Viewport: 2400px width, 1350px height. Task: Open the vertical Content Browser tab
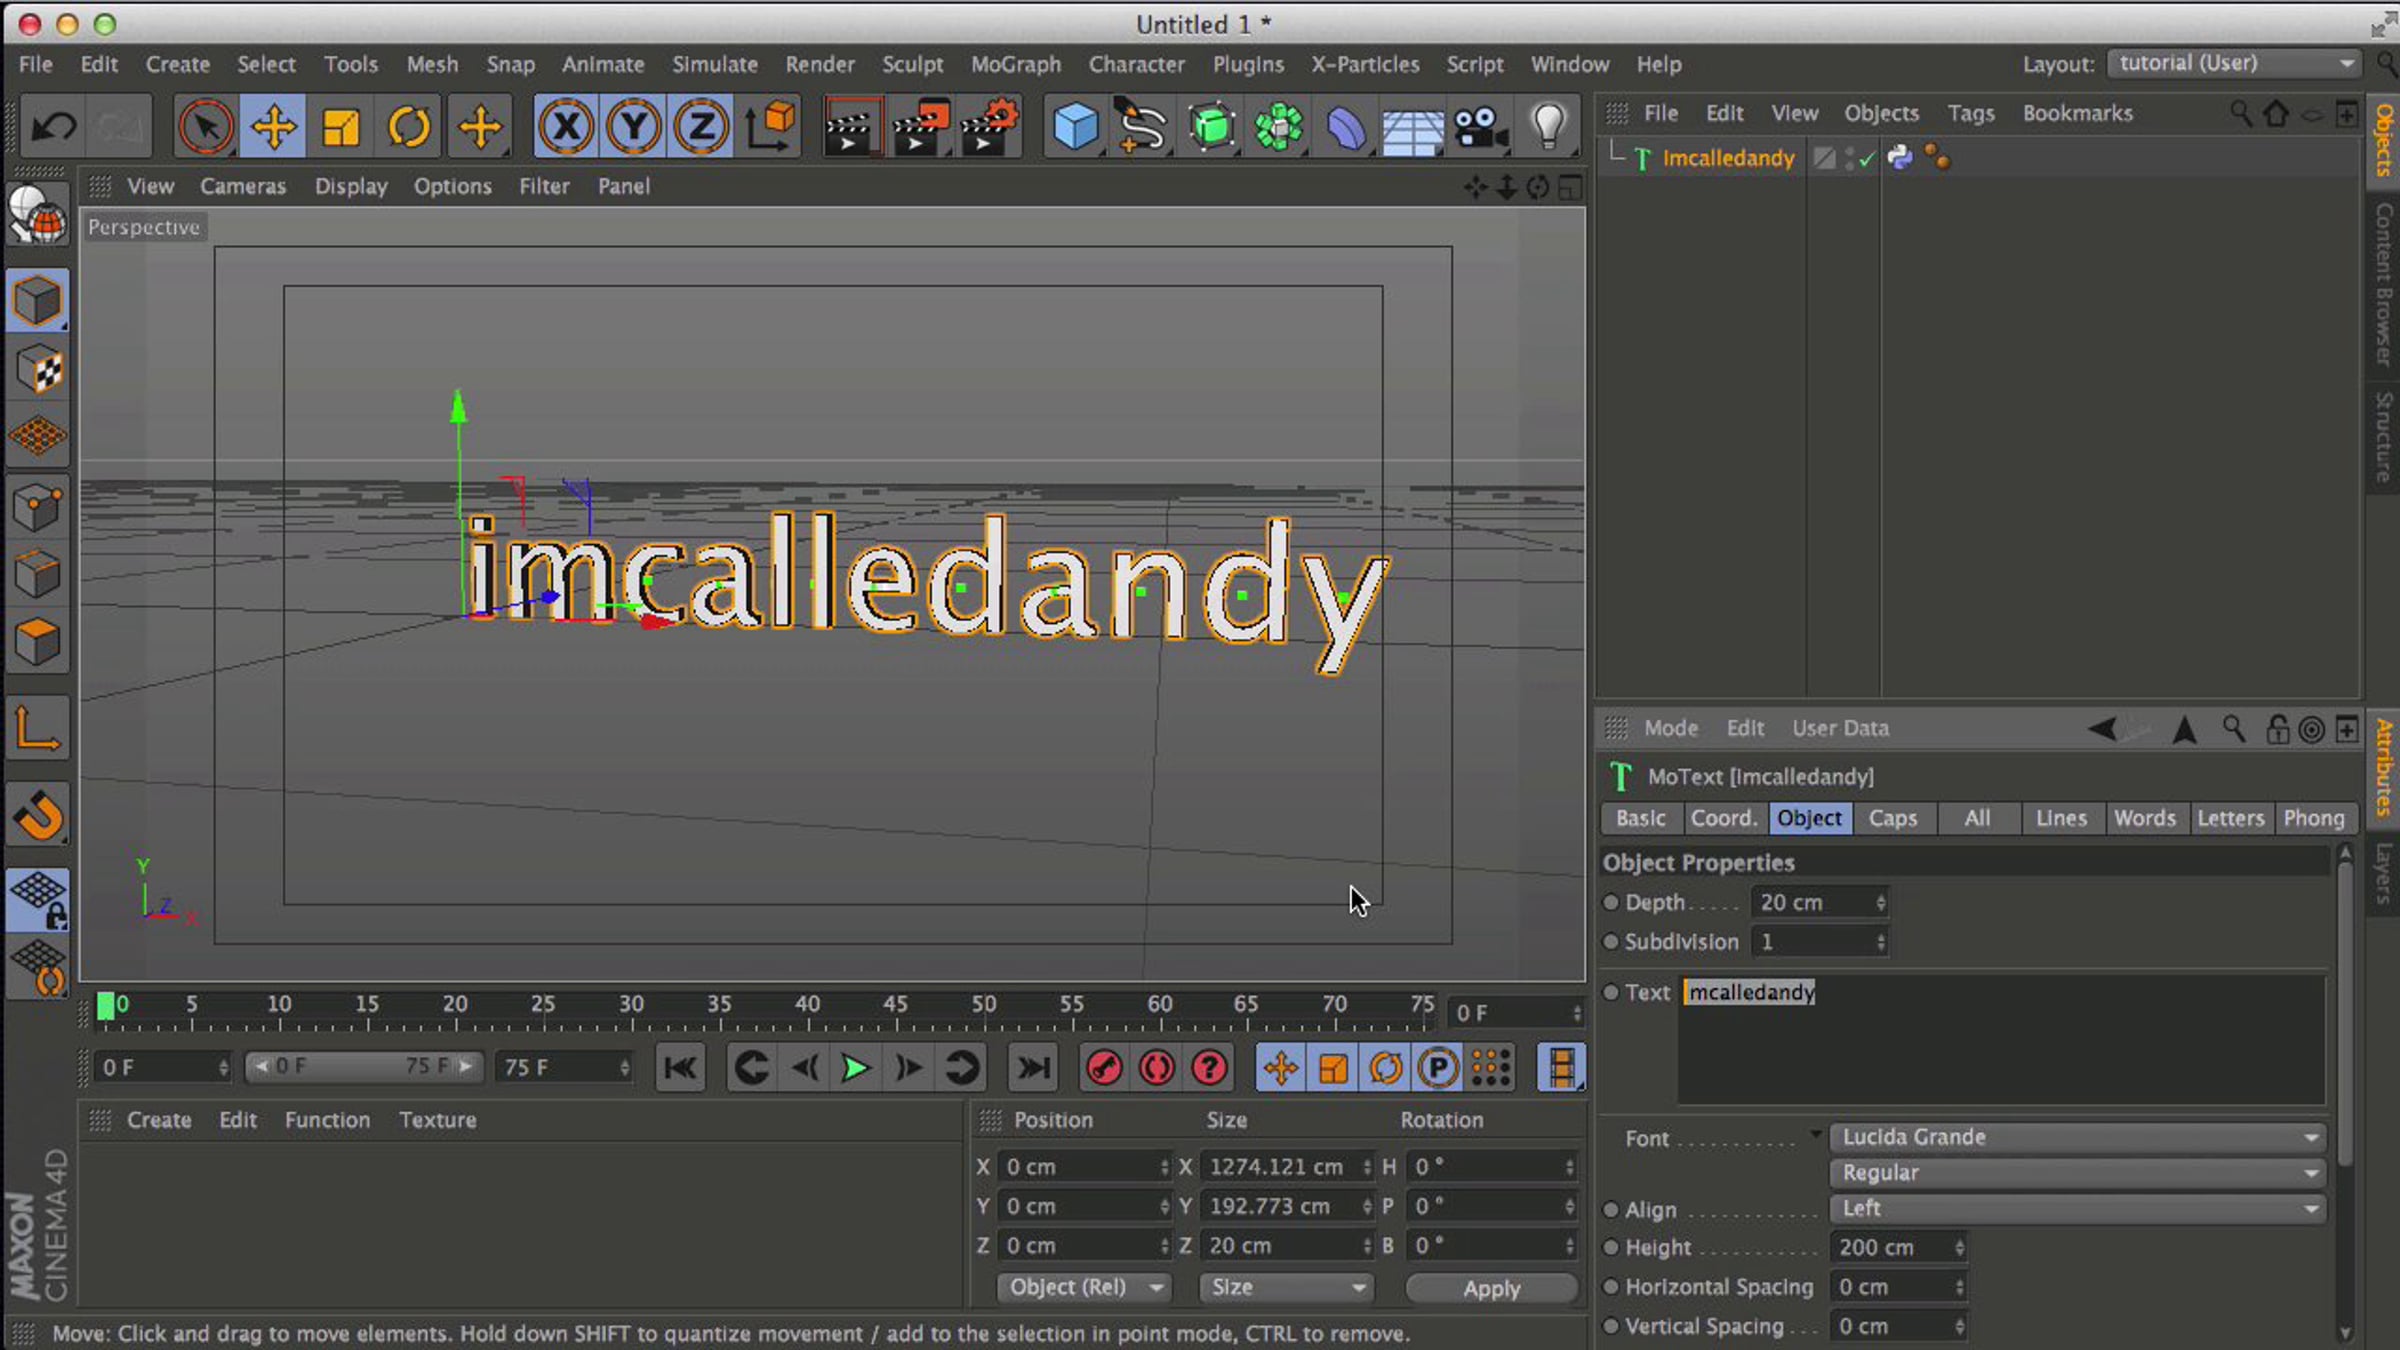tap(2384, 285)
